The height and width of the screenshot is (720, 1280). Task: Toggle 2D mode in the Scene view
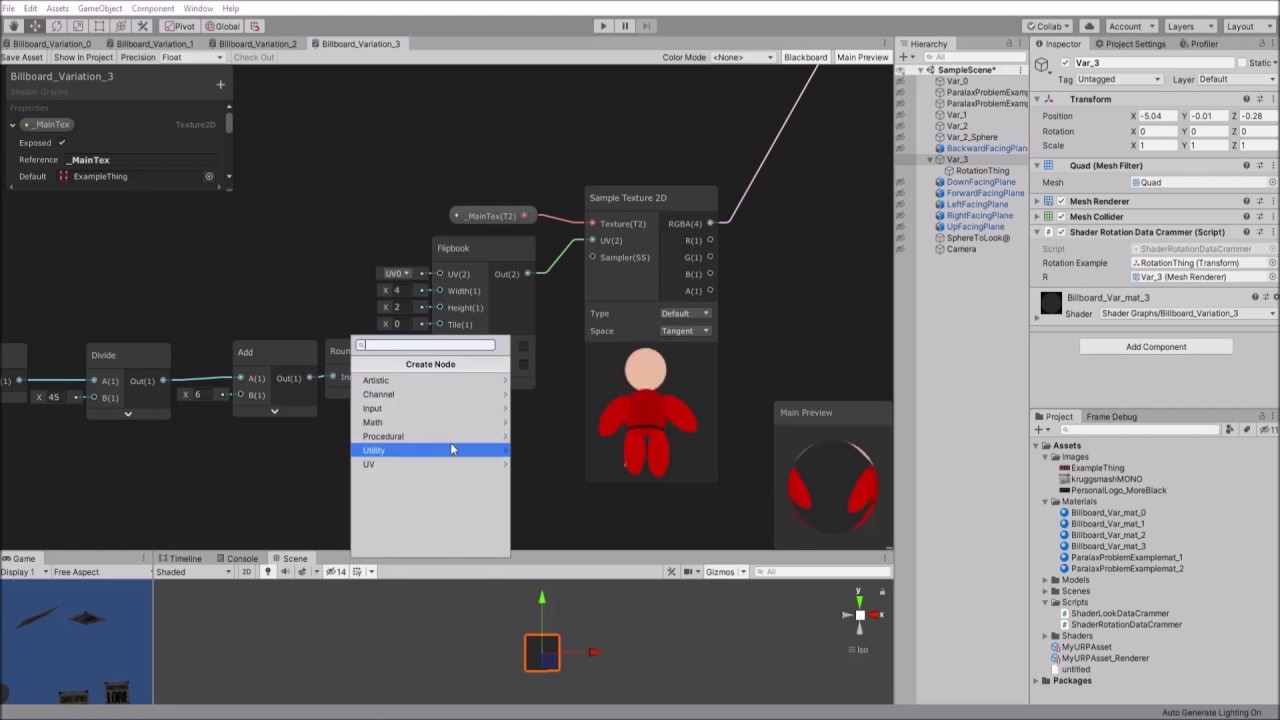point(248,572)
